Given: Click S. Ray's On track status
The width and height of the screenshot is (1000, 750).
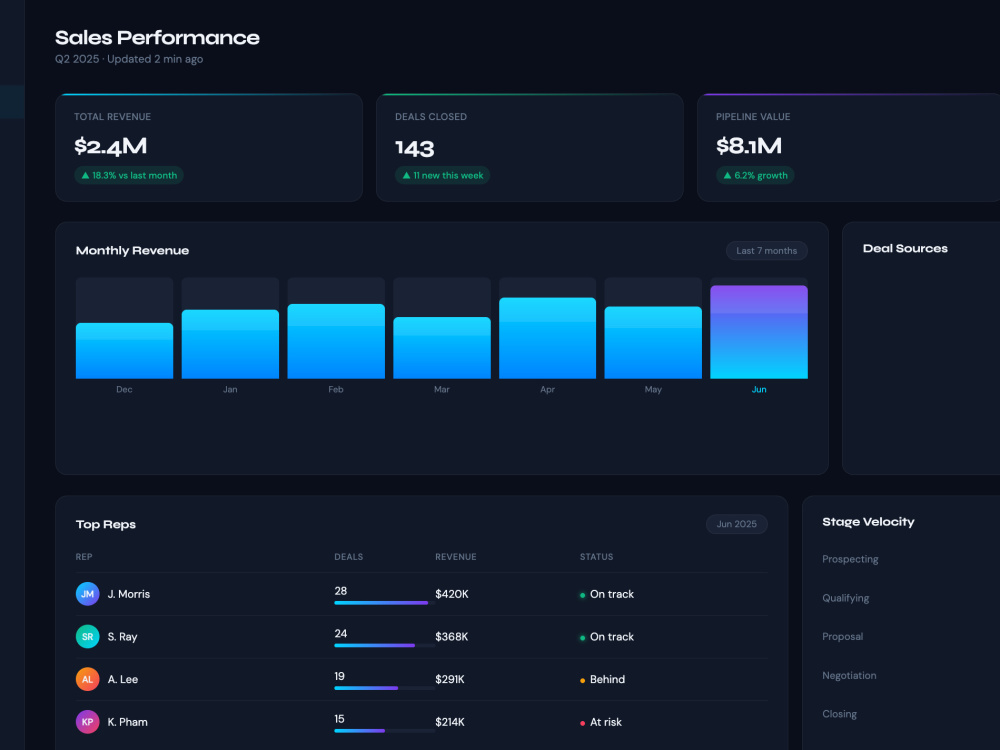Looking at the screenshot, I should point(607,636).
